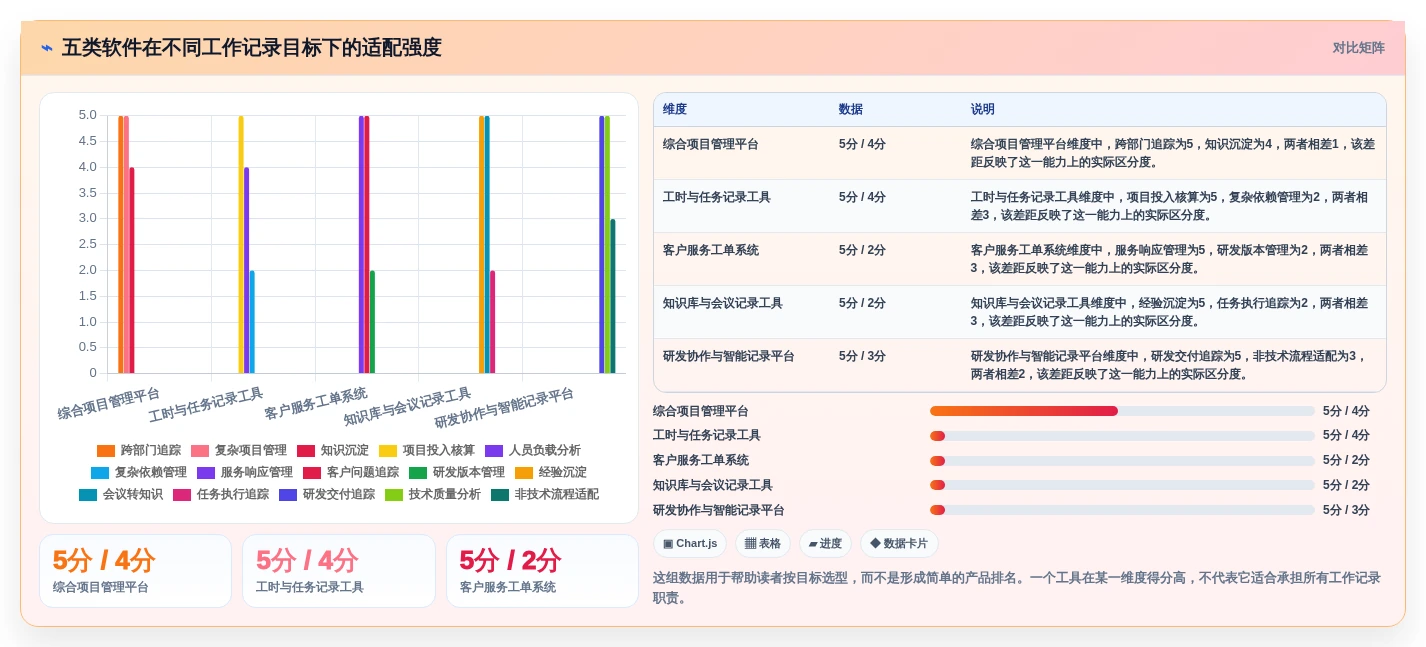
Task: Click the 维度 column header
Action: [x=675, y=110]
